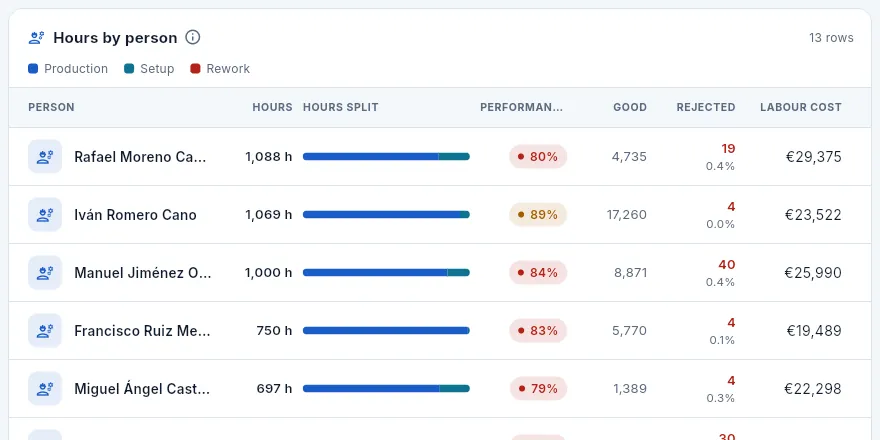
Task: Click Francisco Ruiz's avatar icon
Action: point(45,331)
